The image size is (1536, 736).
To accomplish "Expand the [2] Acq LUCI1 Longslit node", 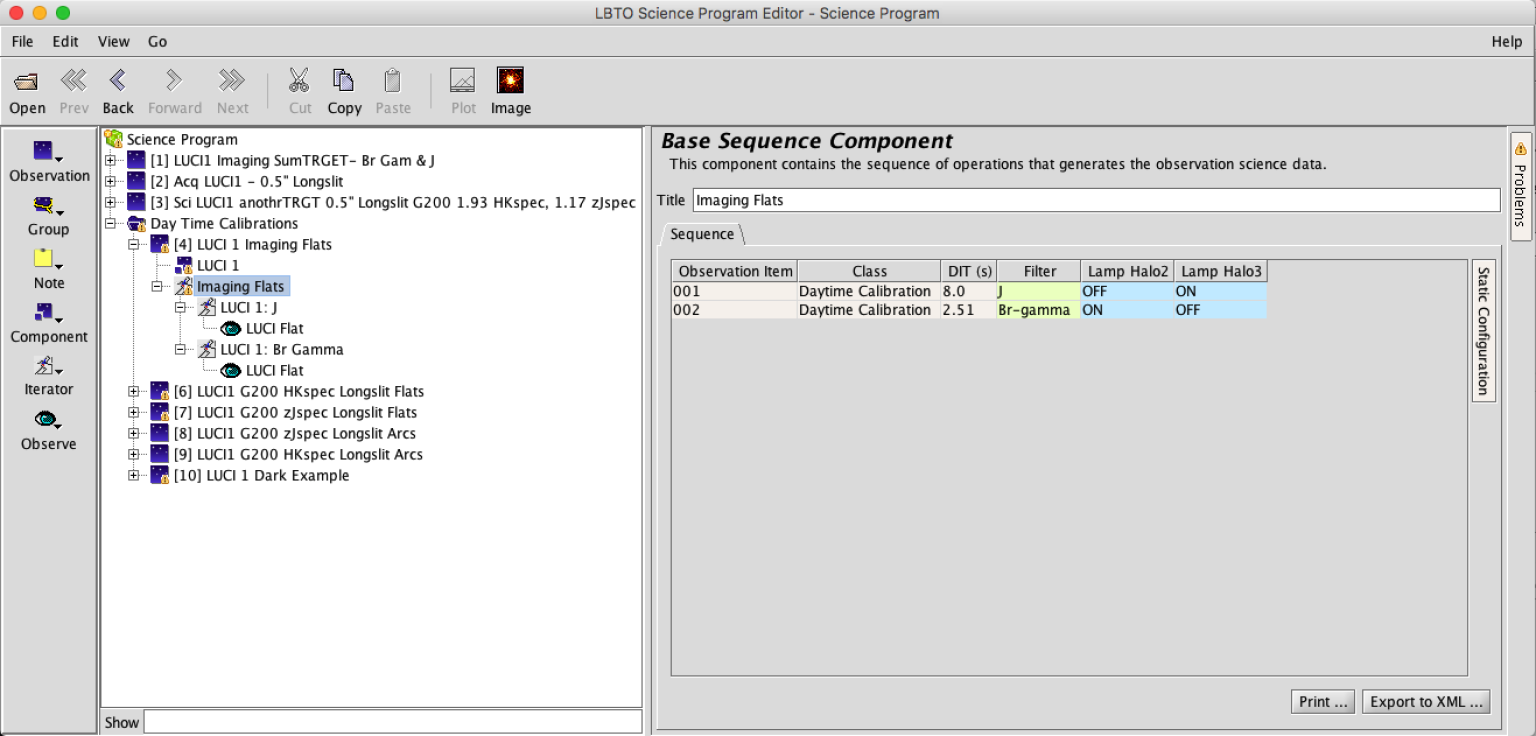I will click(x=110, y=181).
